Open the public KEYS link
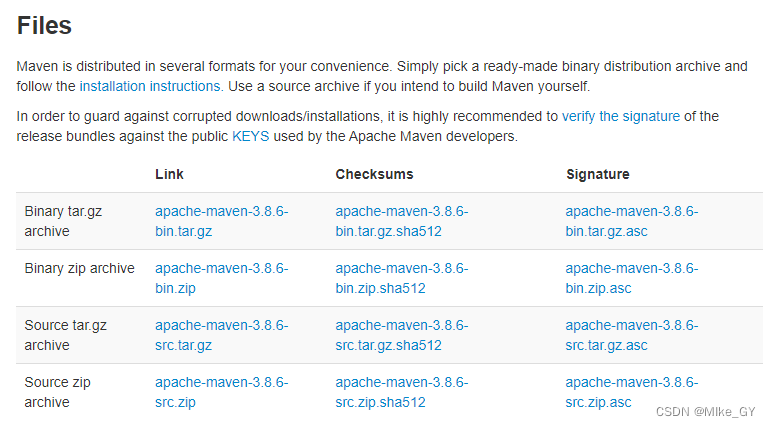Viewport: 771px width, 427px height. pyautogui.click(x=250, y=135)
